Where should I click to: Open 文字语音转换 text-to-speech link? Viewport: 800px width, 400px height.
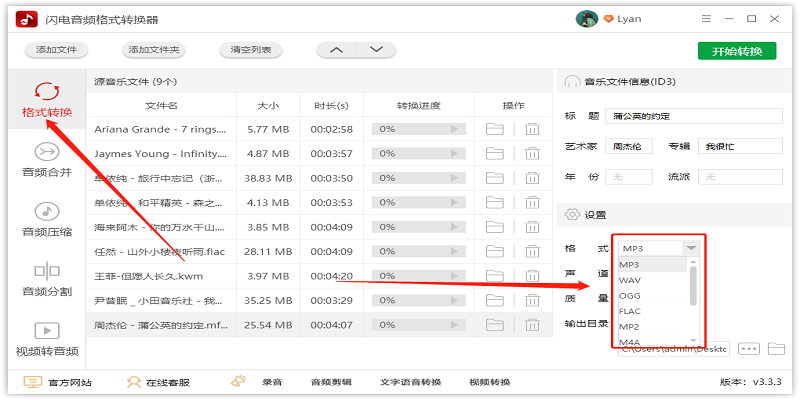click(410, 382)
